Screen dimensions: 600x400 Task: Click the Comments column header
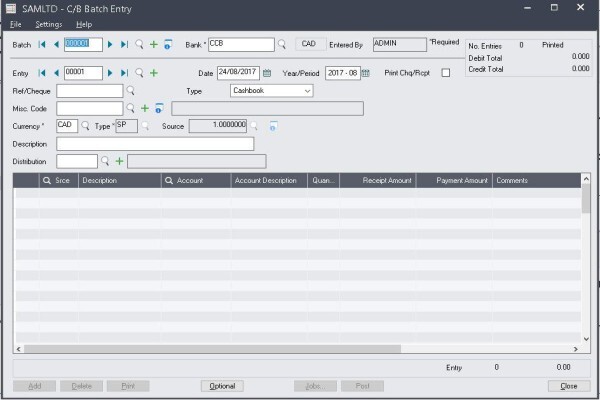tap(536, 180)
